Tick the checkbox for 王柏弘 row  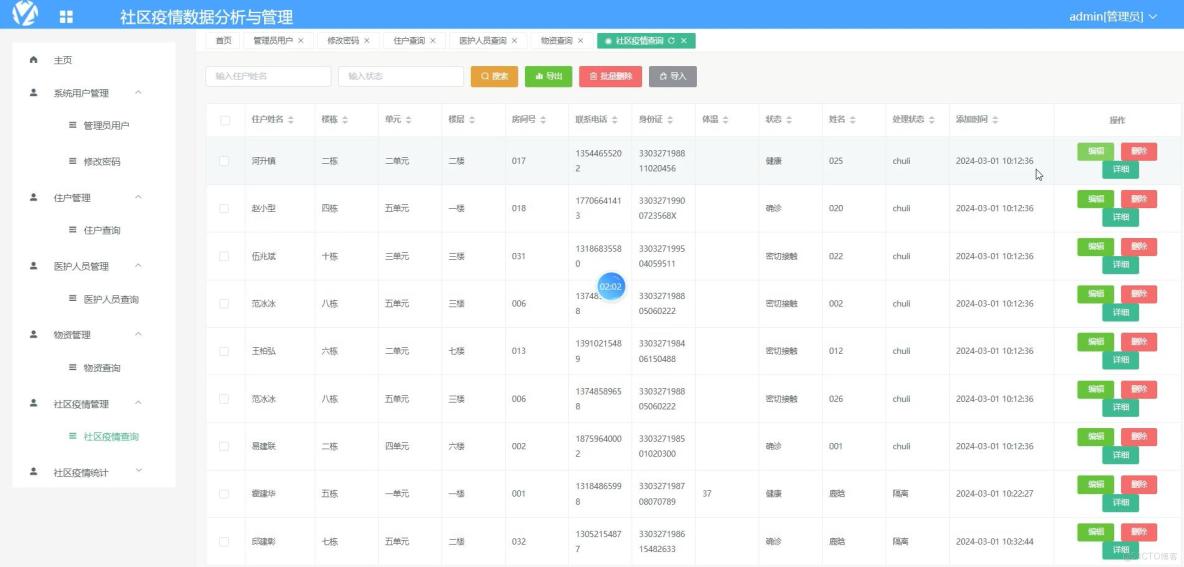coord(224,351)
